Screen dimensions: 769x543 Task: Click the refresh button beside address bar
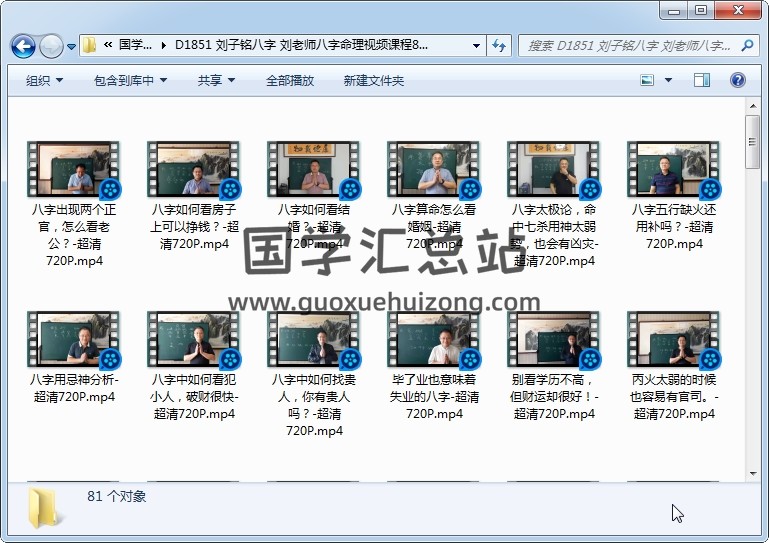(x=499, y=46)
